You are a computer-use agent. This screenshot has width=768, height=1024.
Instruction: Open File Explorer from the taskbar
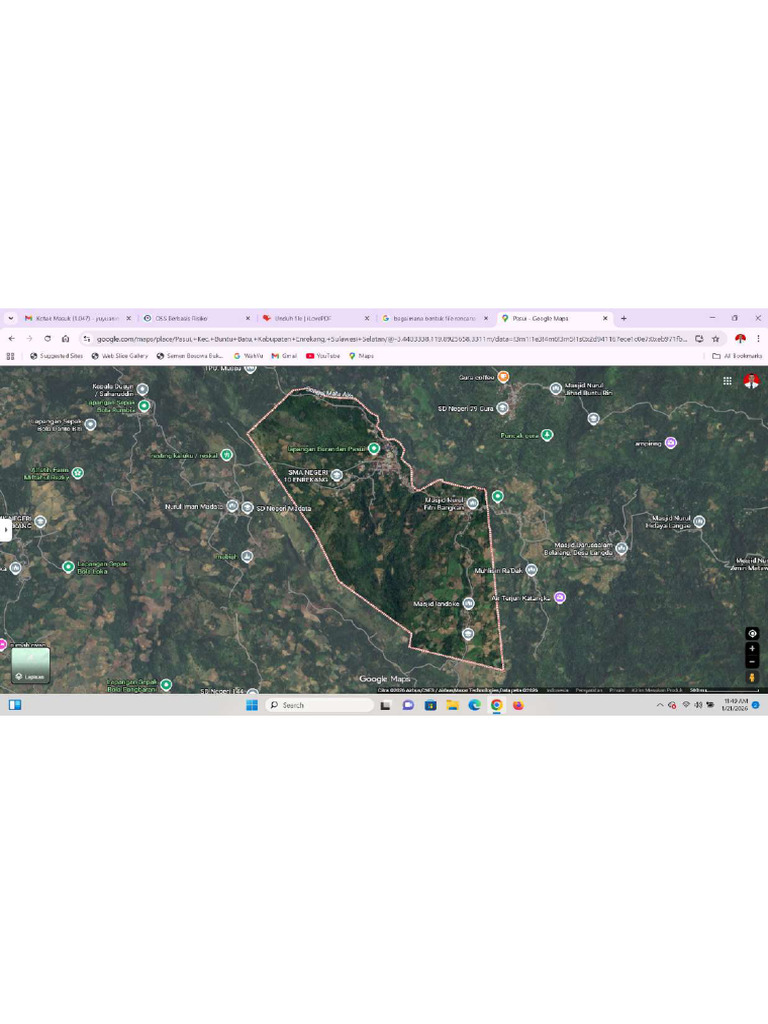452,705
